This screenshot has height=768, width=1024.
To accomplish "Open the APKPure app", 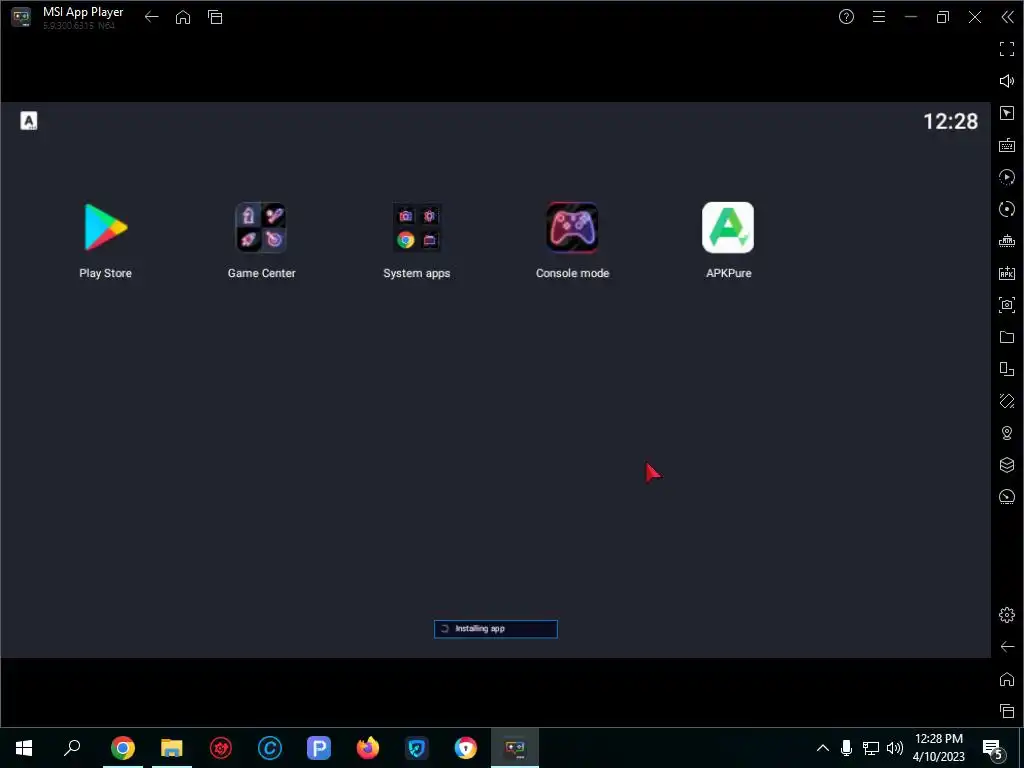I will [728, 227].
